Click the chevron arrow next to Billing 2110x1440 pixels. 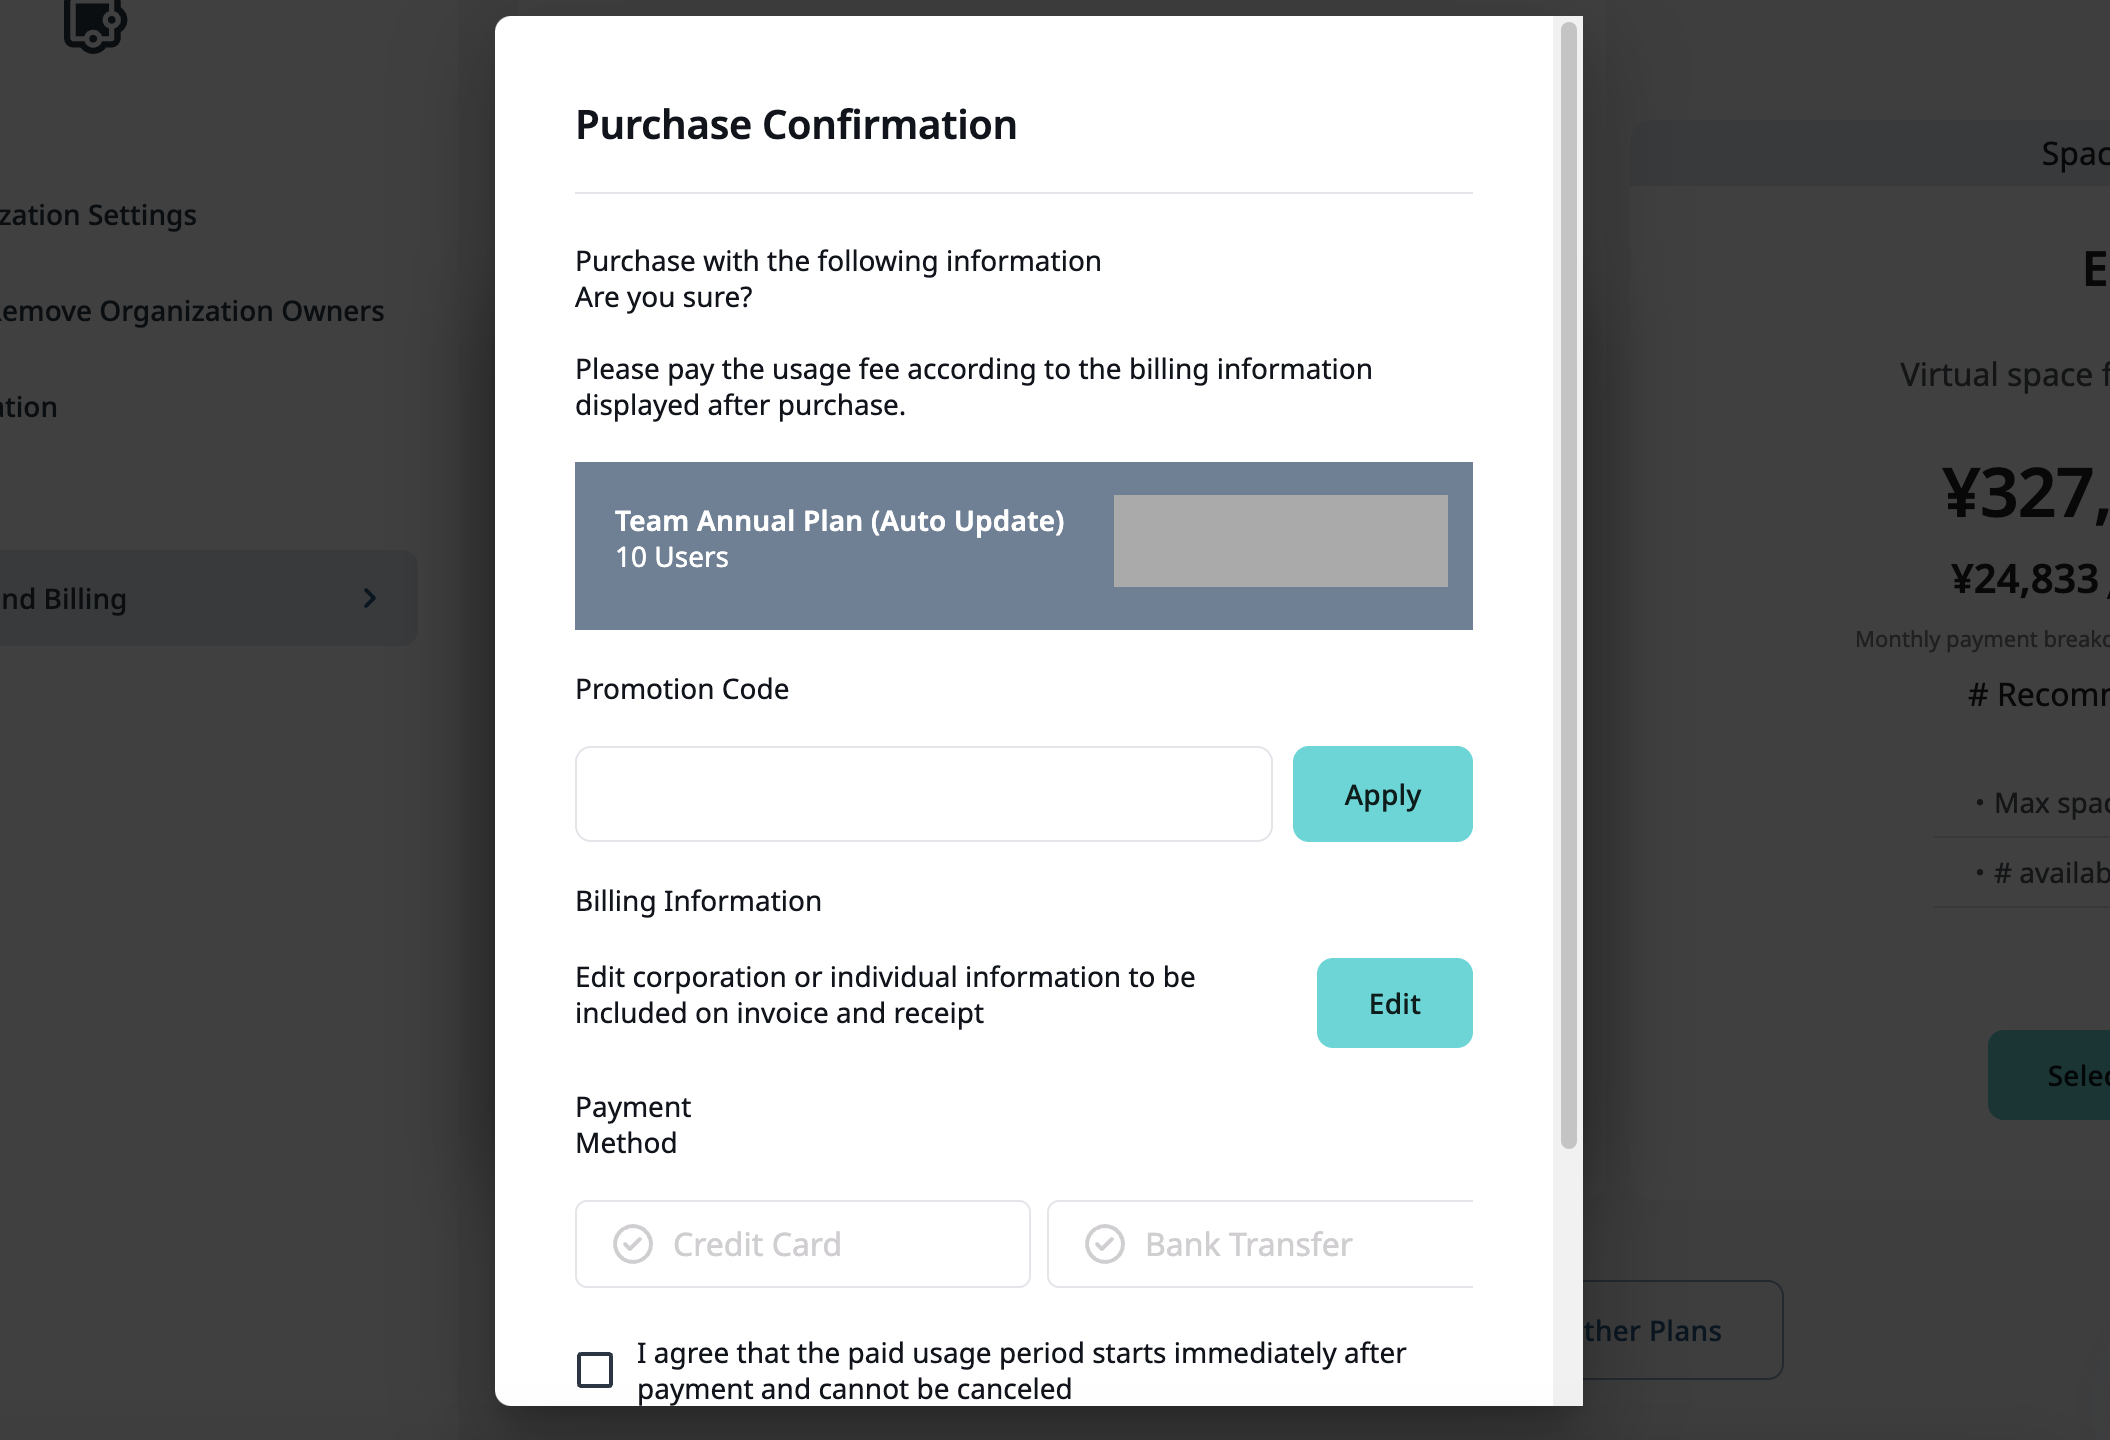click(370, 598)
